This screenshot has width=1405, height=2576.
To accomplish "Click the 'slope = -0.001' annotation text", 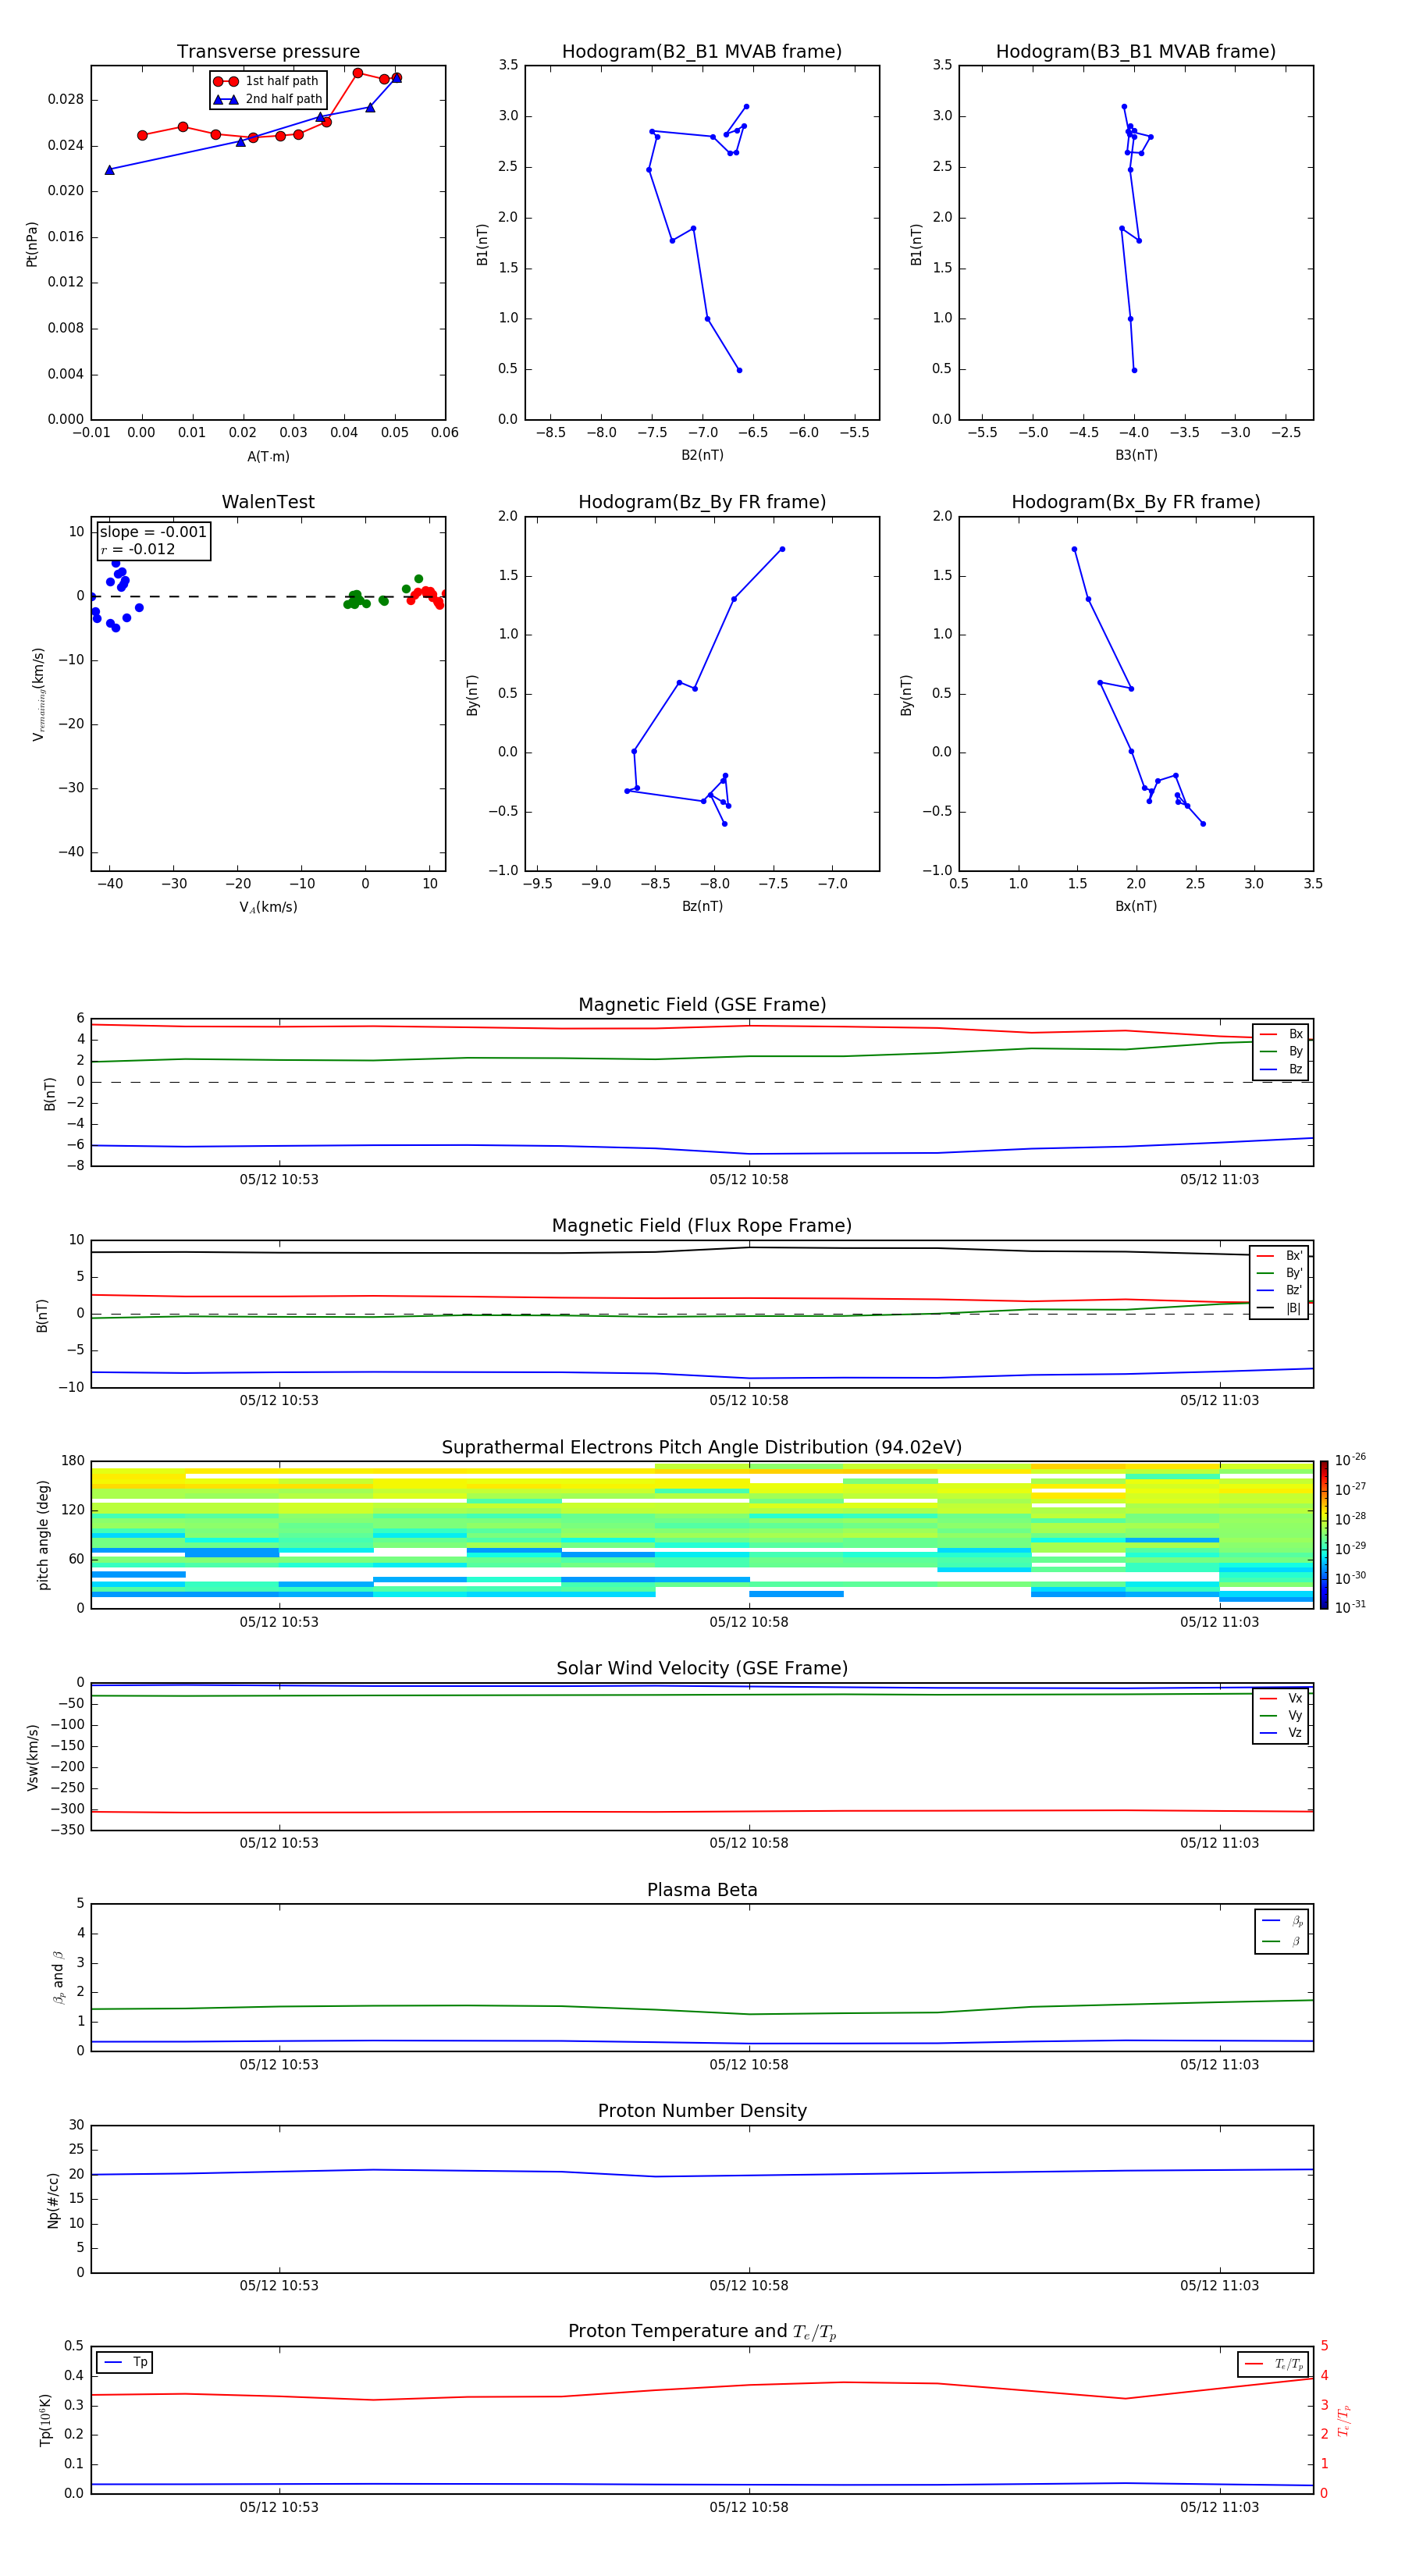I will tap(153, 532).
